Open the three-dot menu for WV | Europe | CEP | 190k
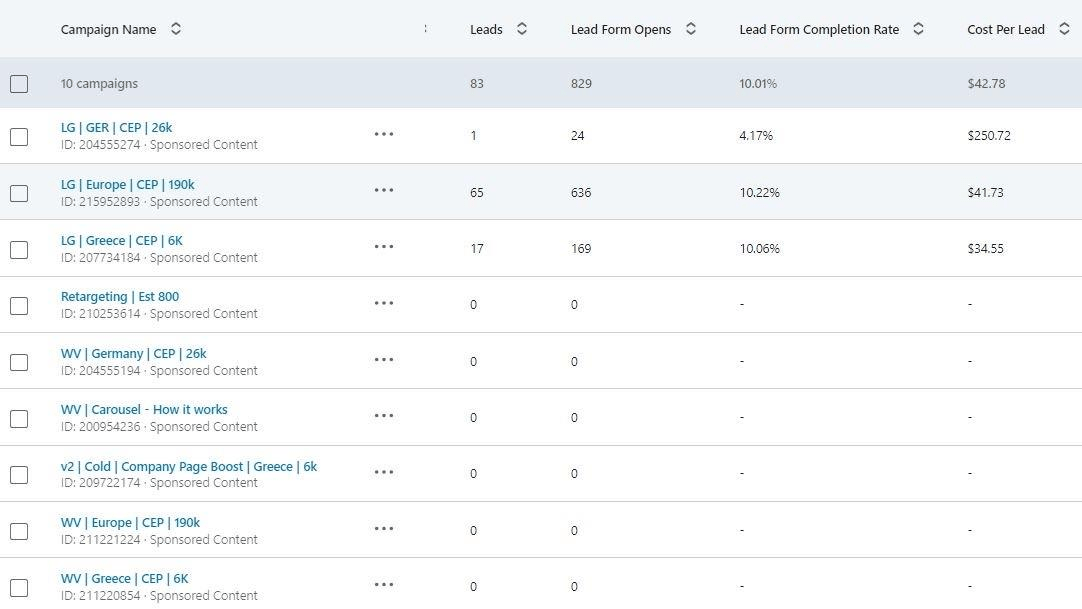The image size is (1082, 609). coord(384,529)
